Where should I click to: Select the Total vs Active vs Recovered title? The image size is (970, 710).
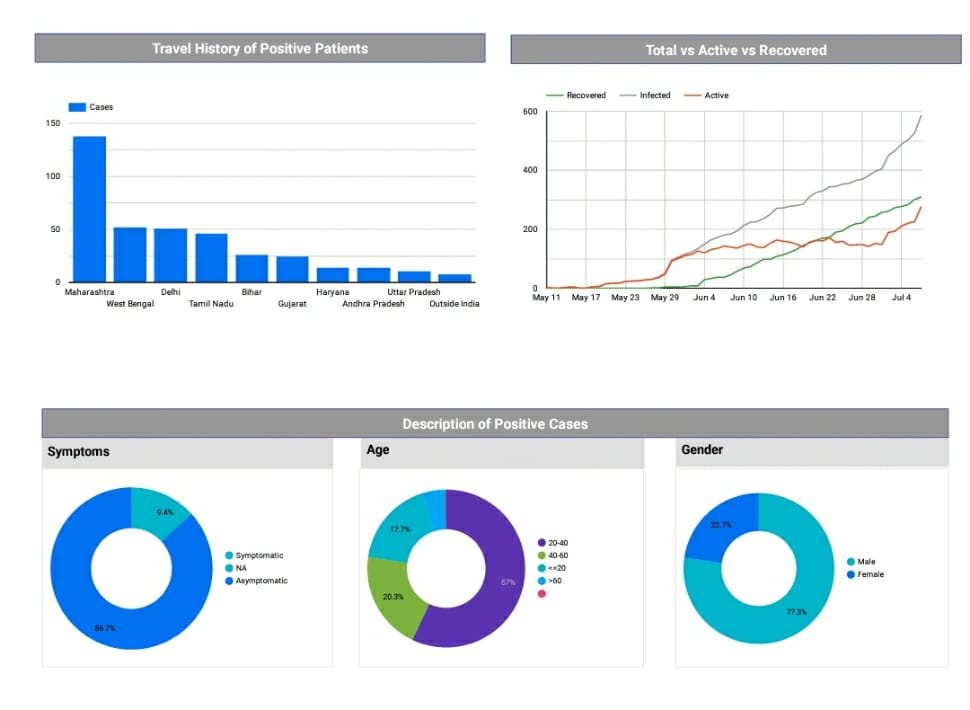(x=736, y=50)
